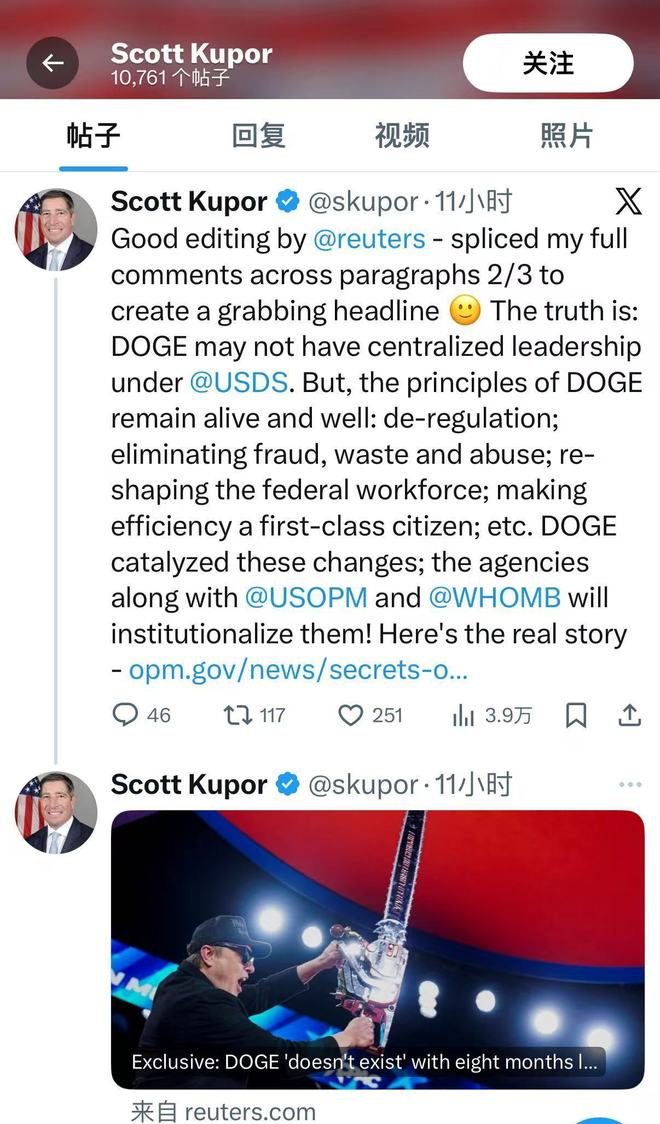
Task: Open the opm.gov/news article link
Action: (x=298, y=670)
